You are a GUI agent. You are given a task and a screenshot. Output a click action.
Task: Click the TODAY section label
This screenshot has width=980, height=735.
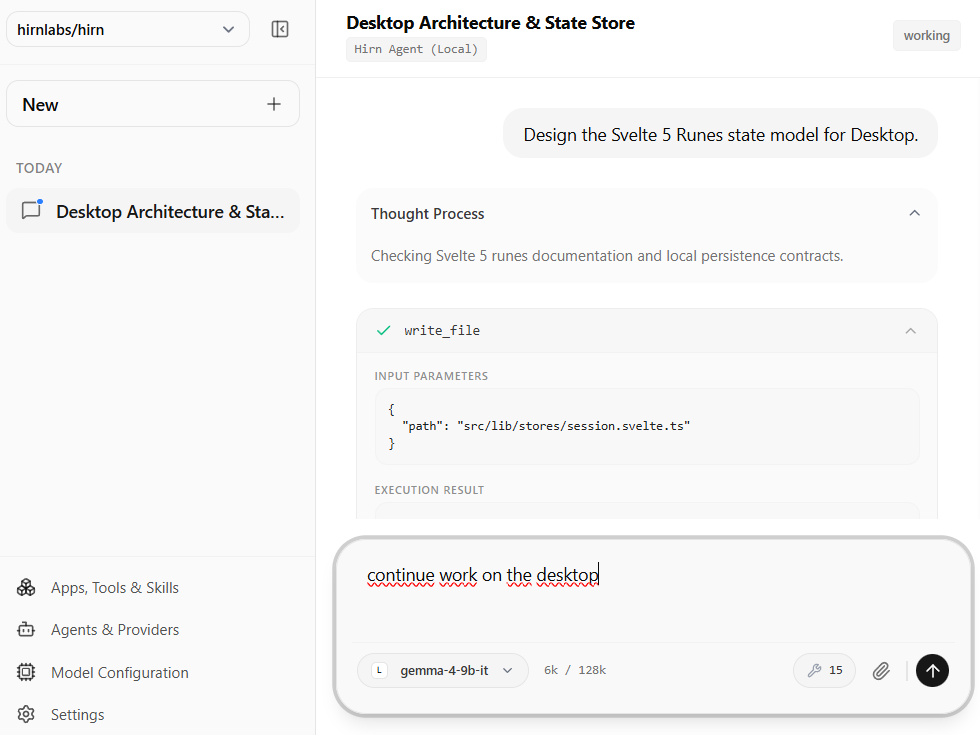tap(39, 168)
